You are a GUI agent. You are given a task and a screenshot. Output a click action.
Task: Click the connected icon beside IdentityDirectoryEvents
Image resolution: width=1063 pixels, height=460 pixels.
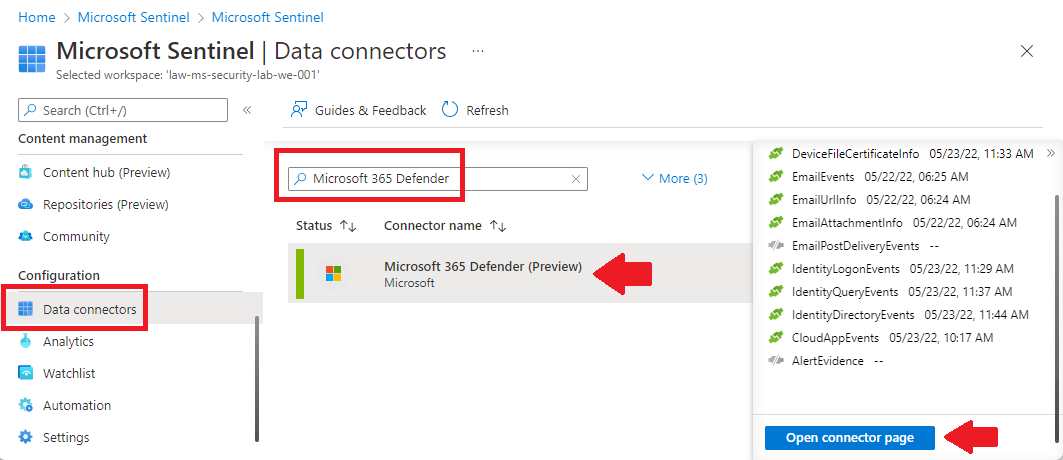pyautogui.click(x=776, y=315)
